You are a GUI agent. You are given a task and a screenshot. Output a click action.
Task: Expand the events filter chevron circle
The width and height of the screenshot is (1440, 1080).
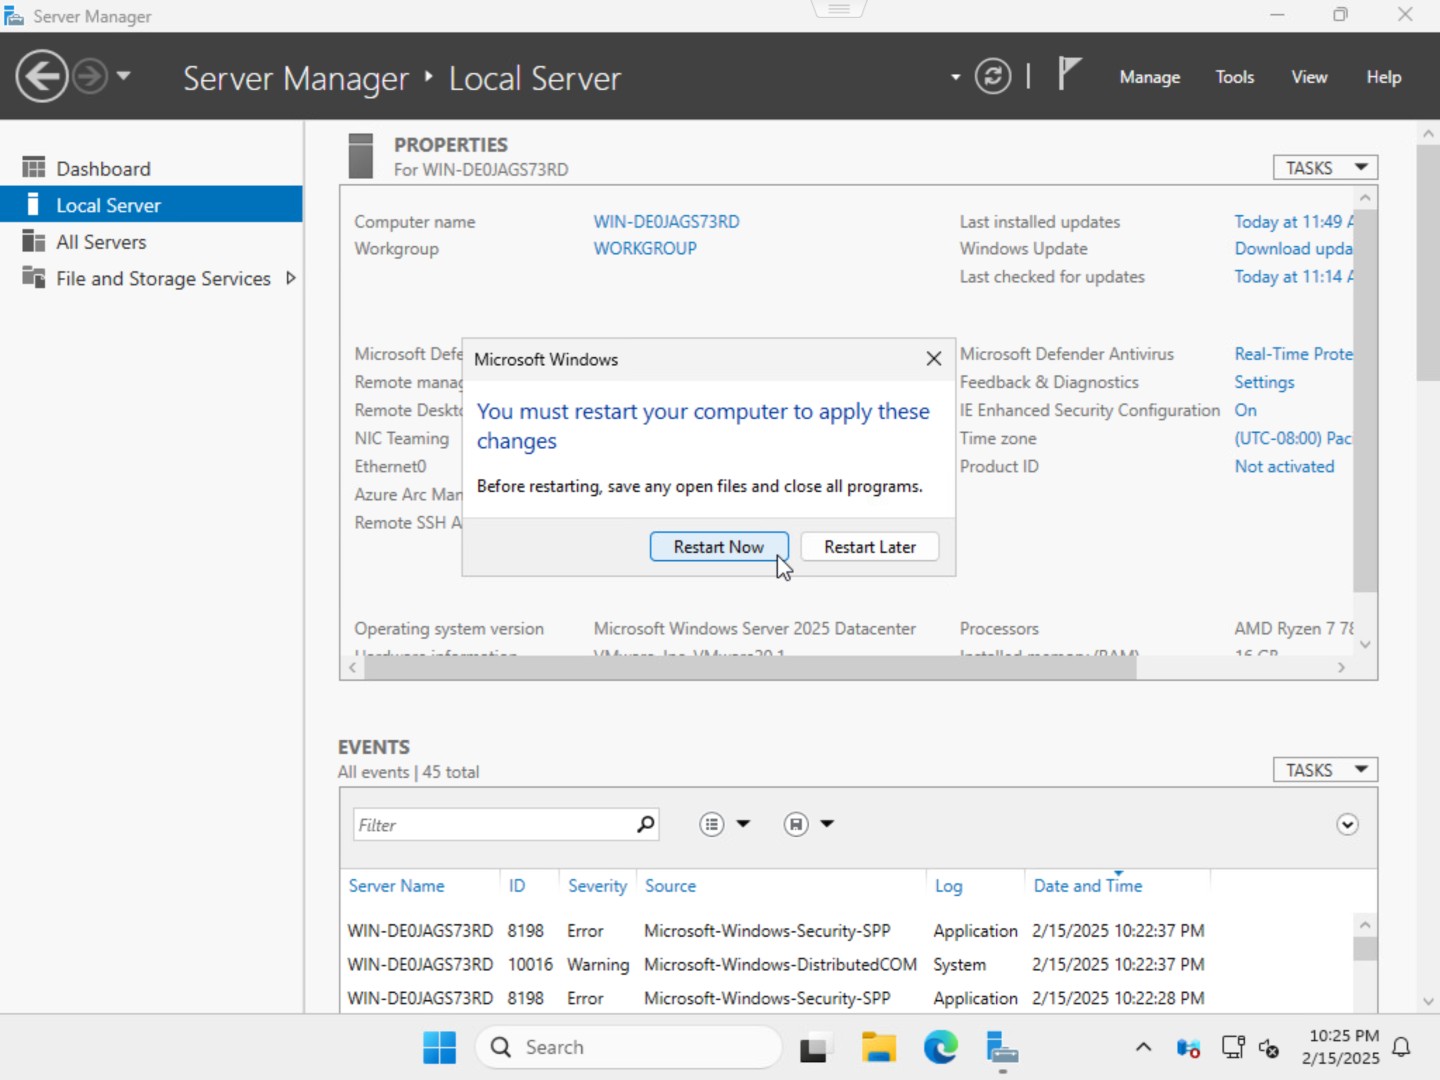1347,824
